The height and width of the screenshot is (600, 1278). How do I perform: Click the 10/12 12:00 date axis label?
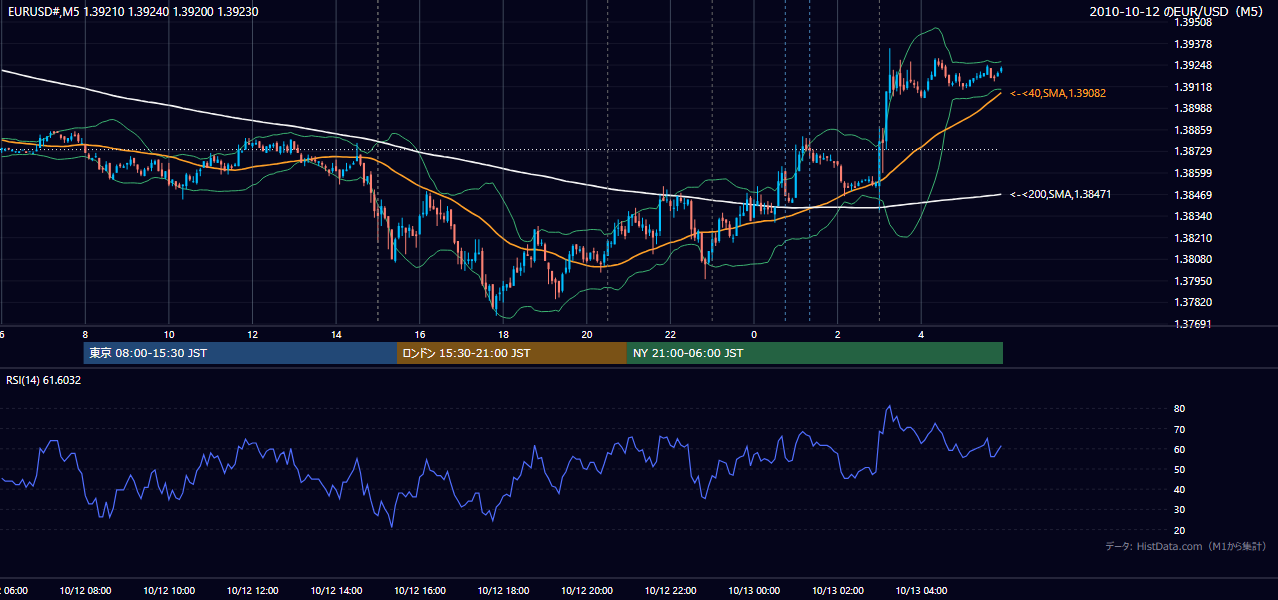pyautogui.click(x=252, y=591)
